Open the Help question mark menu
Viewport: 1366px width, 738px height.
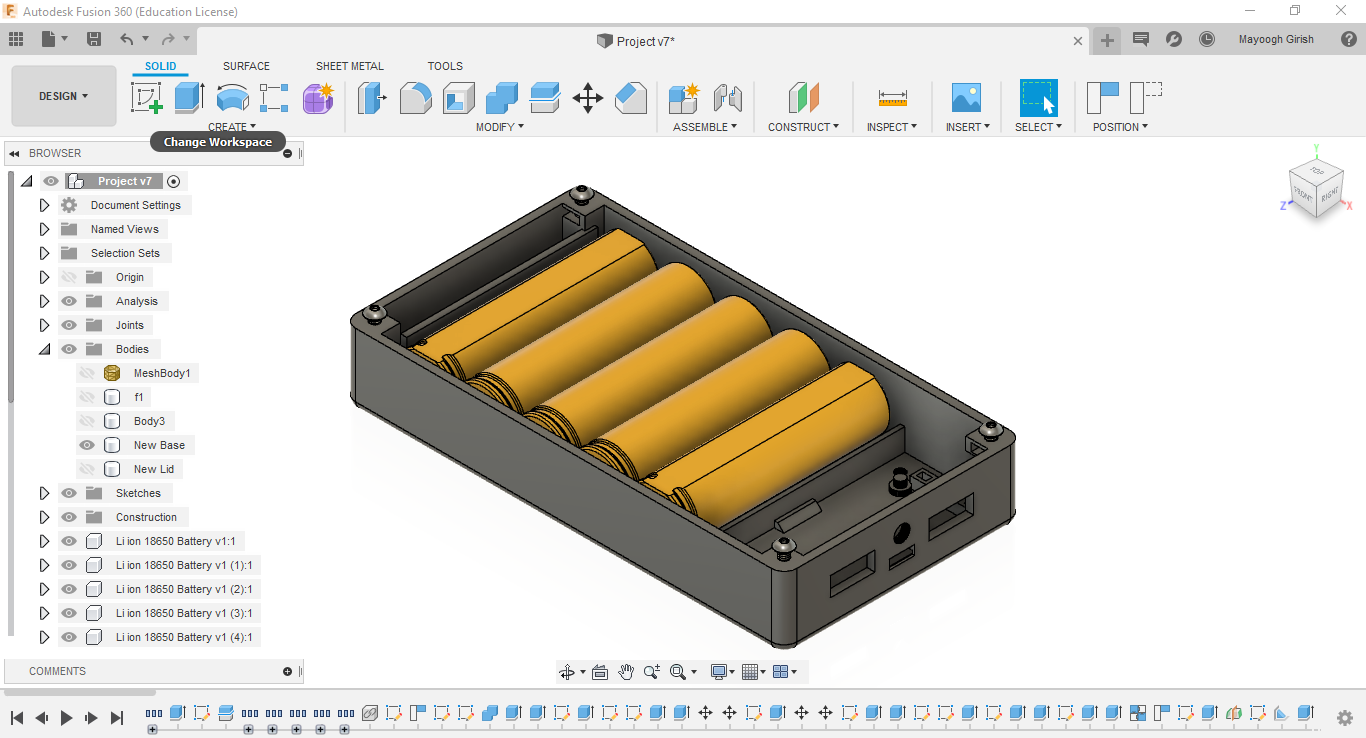pos(1349,40)
